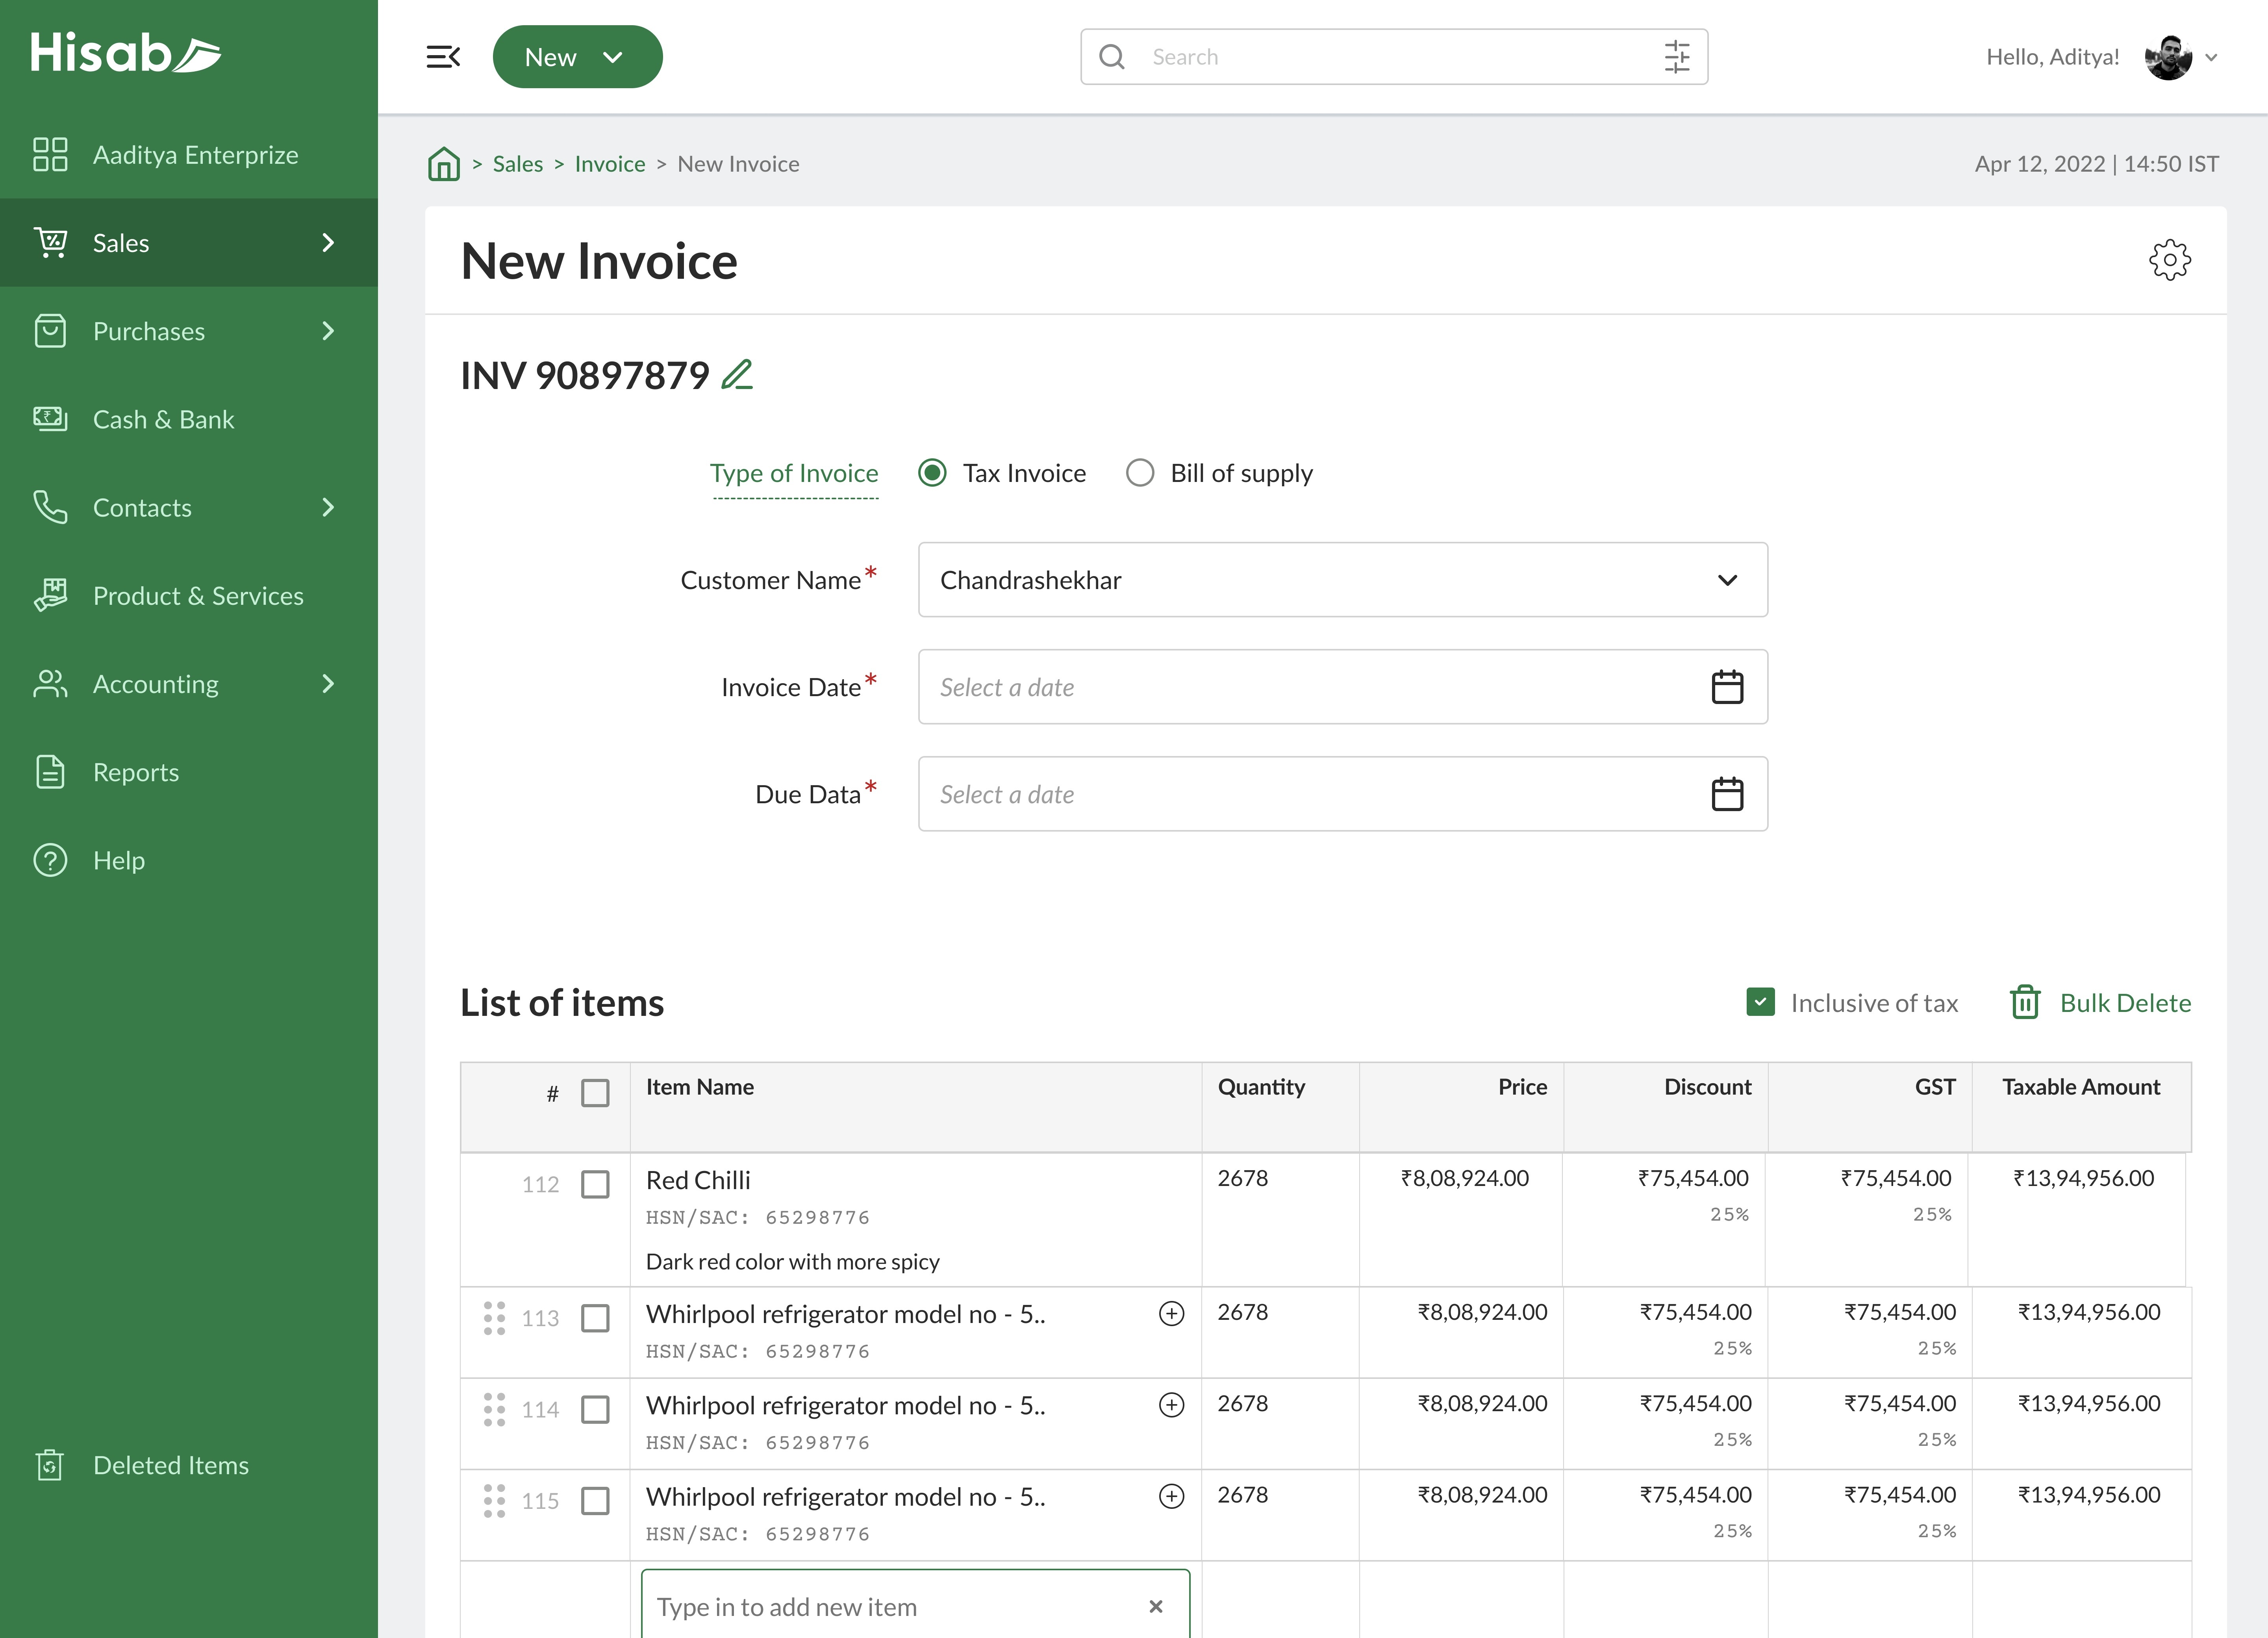Screen dimensions: 2268x1638
Task: Expand the Accounting submenu chevron
Action: point(328,684)
